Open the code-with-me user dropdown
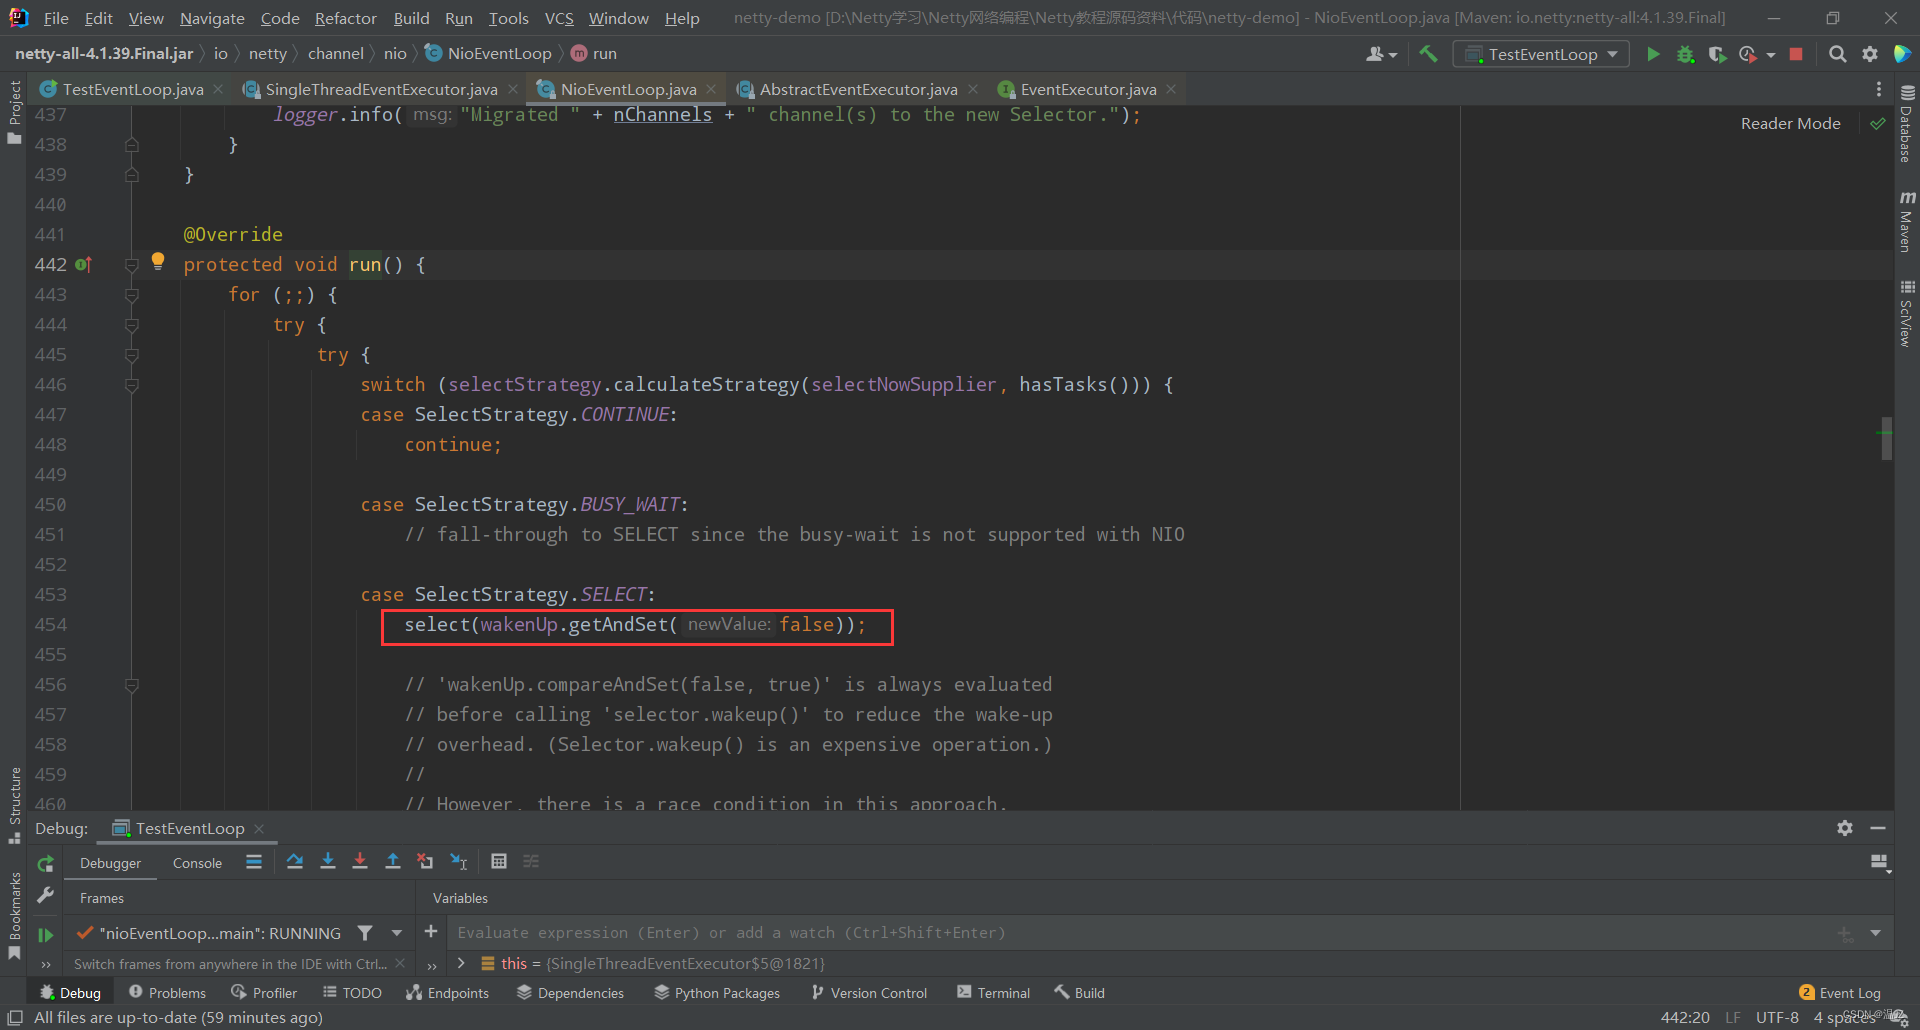Screen dimensions: 1920x1030 (1381, 54)
